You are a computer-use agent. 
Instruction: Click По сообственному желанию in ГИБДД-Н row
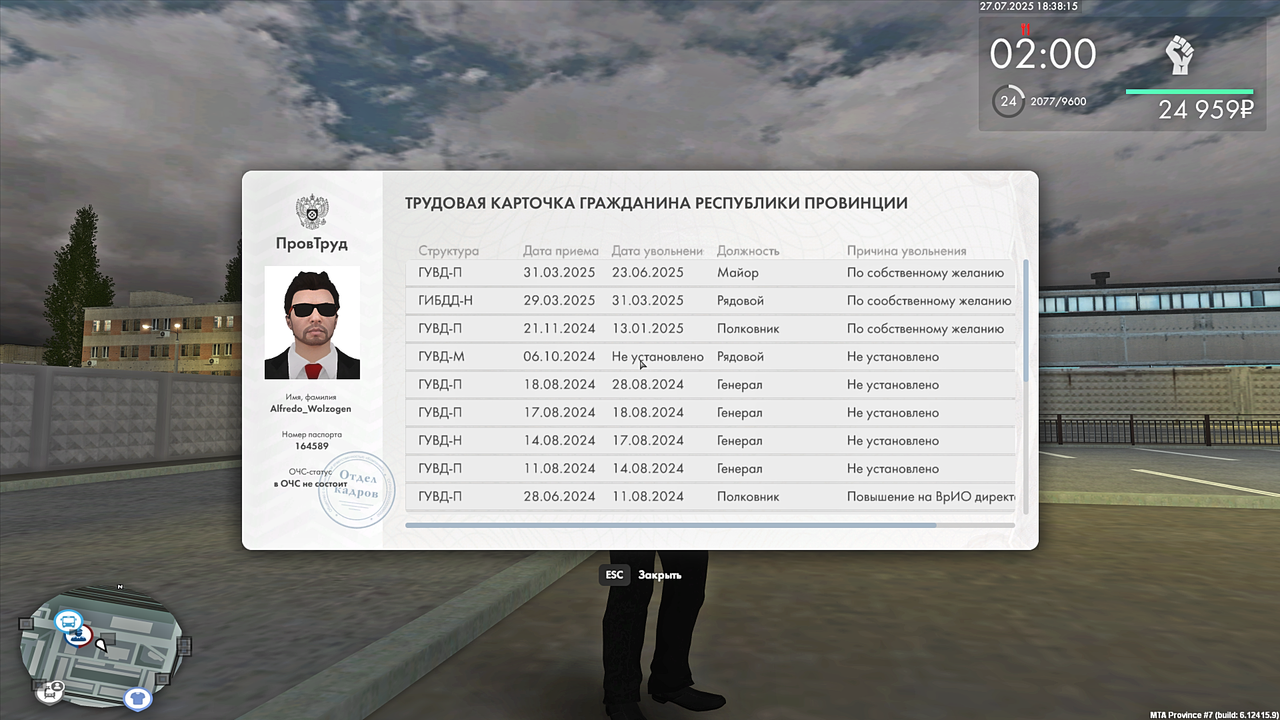click(x=929, y=301)
